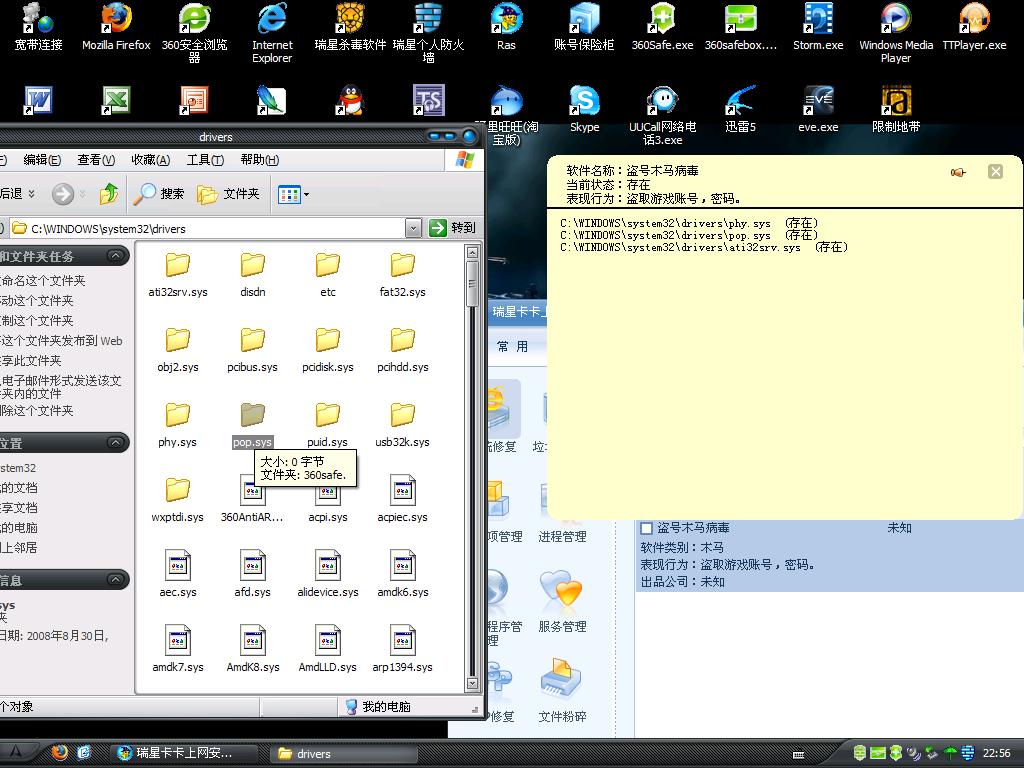Select the ati32srv.sys folder icon
Image resolution: width=1024 pixels, height=768 pixels.
(x=178, y=265)
